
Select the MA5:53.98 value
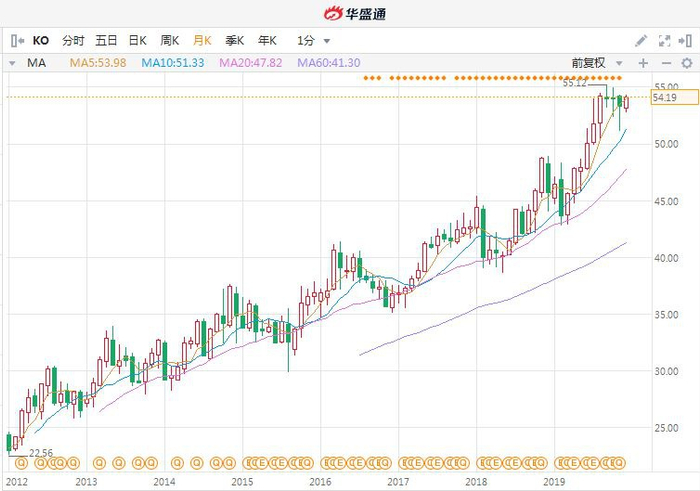coord(98,63)
